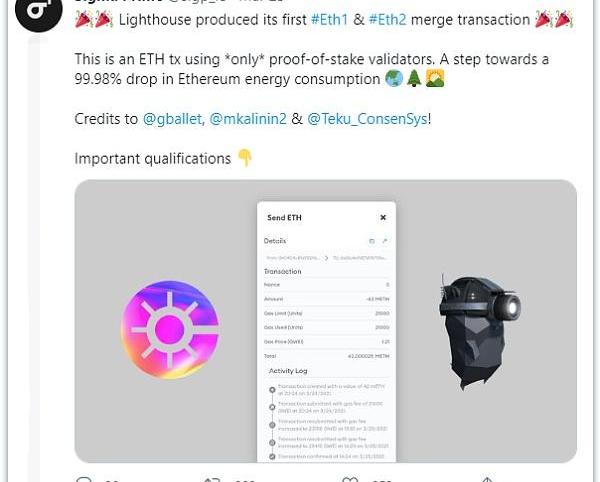Click the copy icon beside Details

tap(372, 241)
